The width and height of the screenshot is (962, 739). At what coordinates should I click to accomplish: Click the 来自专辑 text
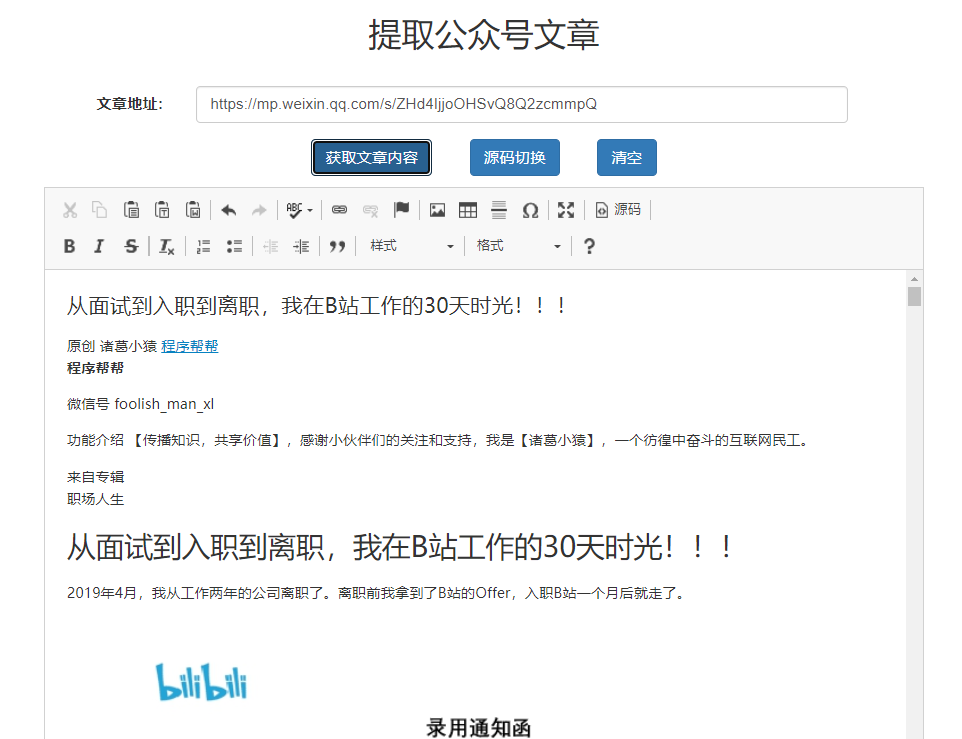95,477
